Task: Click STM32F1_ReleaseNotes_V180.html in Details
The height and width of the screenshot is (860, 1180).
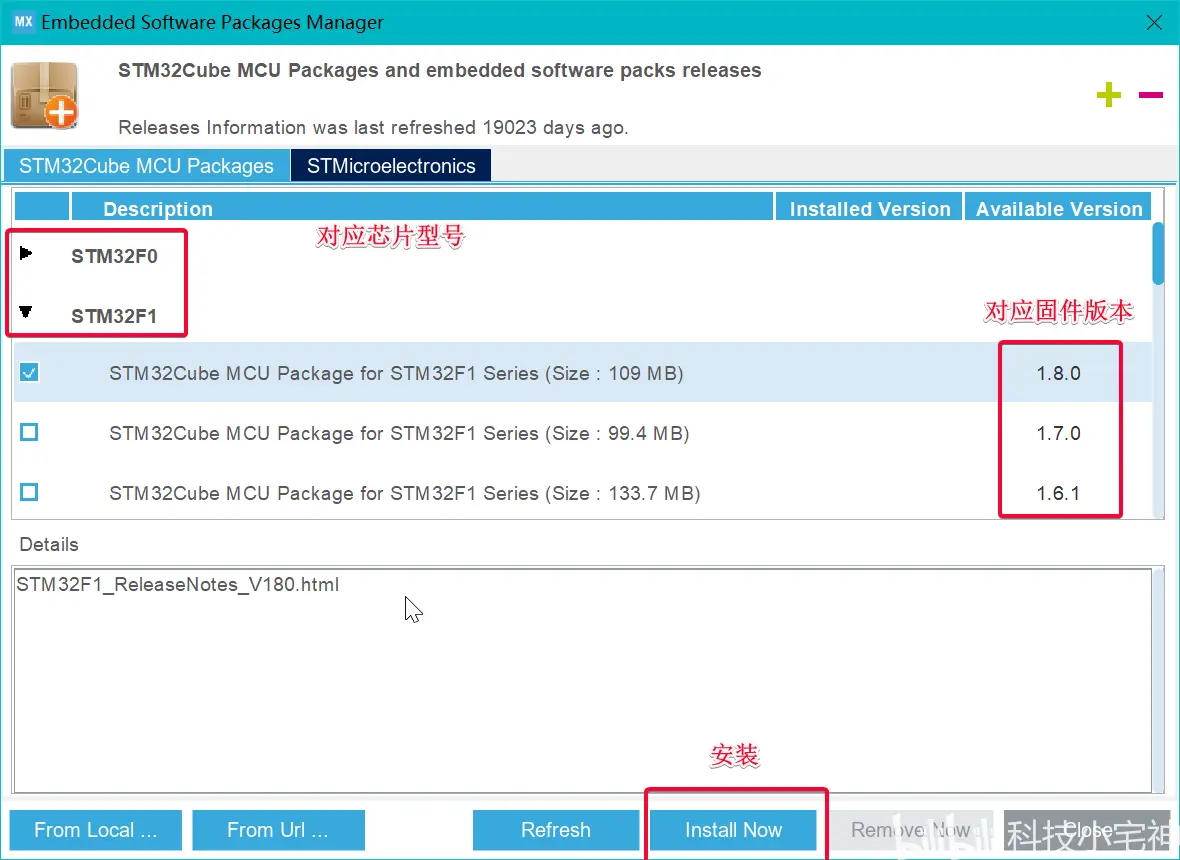Action: (178, 585)
